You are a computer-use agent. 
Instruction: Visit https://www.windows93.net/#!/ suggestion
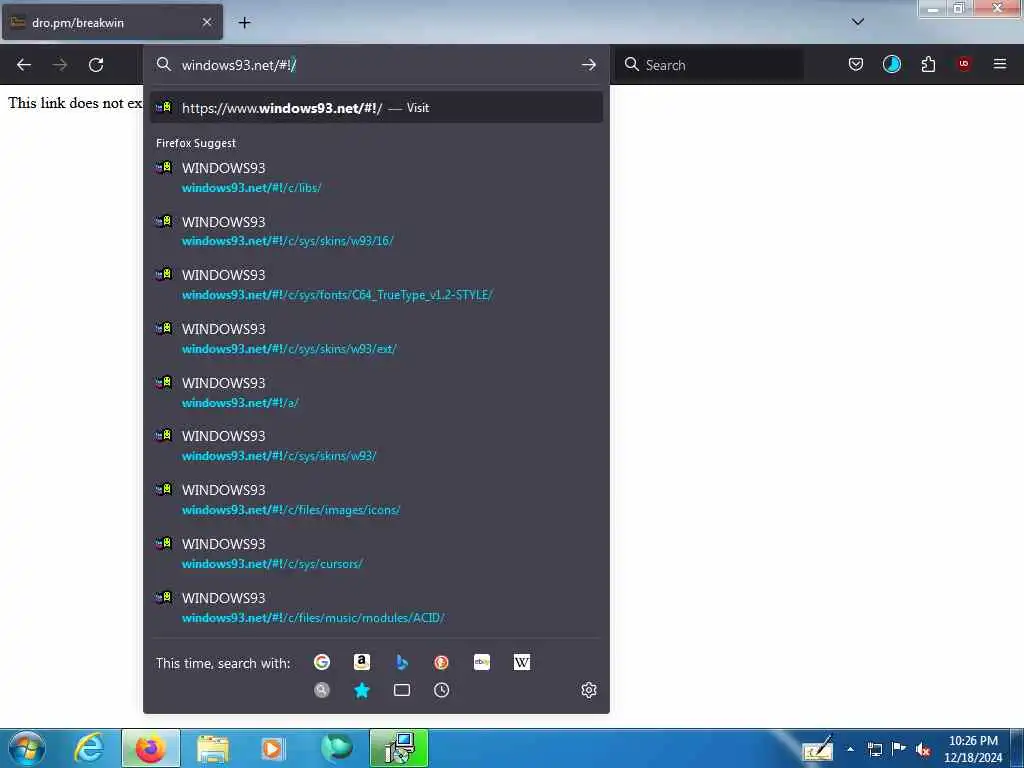(376, 108)
